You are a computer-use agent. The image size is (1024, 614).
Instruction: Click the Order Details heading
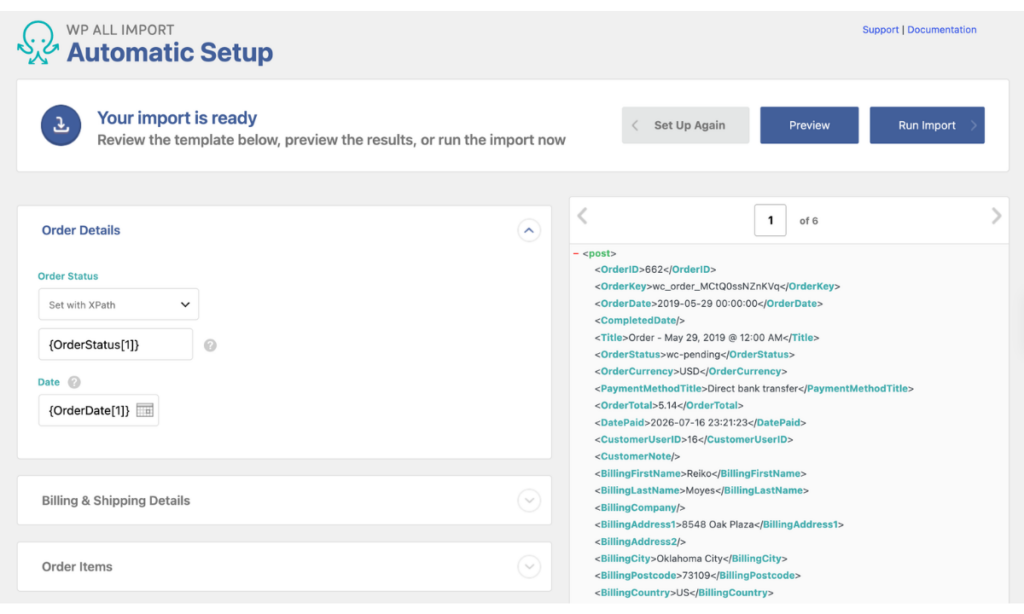[81, 230]
